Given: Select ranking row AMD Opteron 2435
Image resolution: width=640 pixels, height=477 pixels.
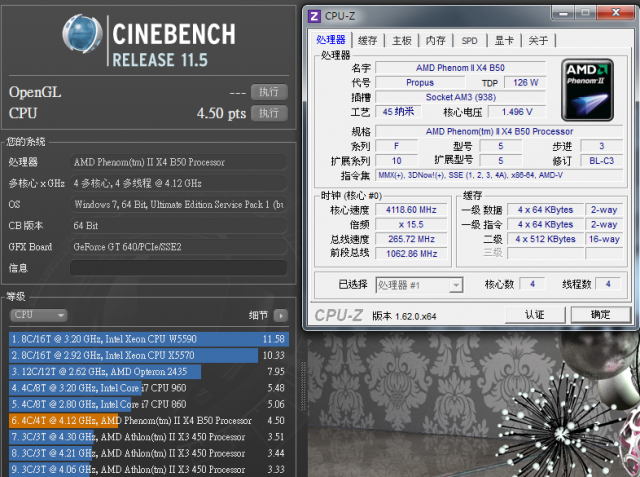Looking at the screenshot, I should tap(149, 372).
